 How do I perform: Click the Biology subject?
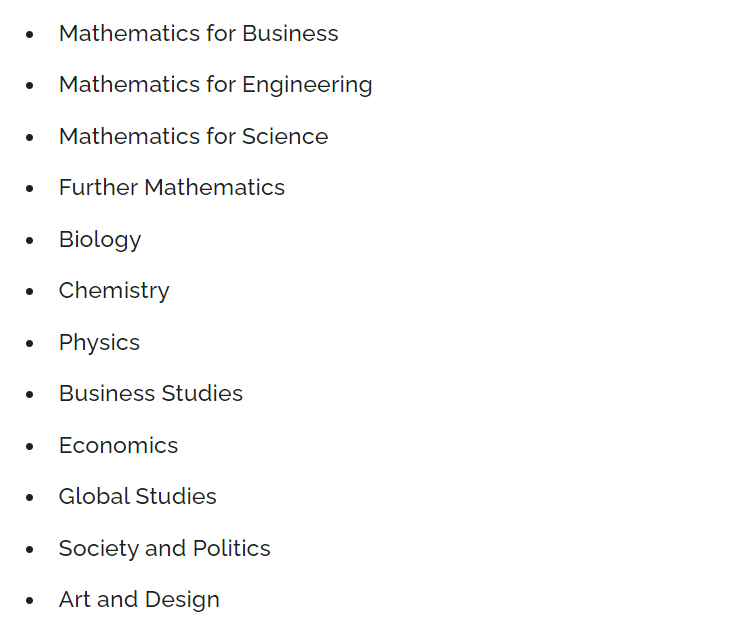point(100,240)
